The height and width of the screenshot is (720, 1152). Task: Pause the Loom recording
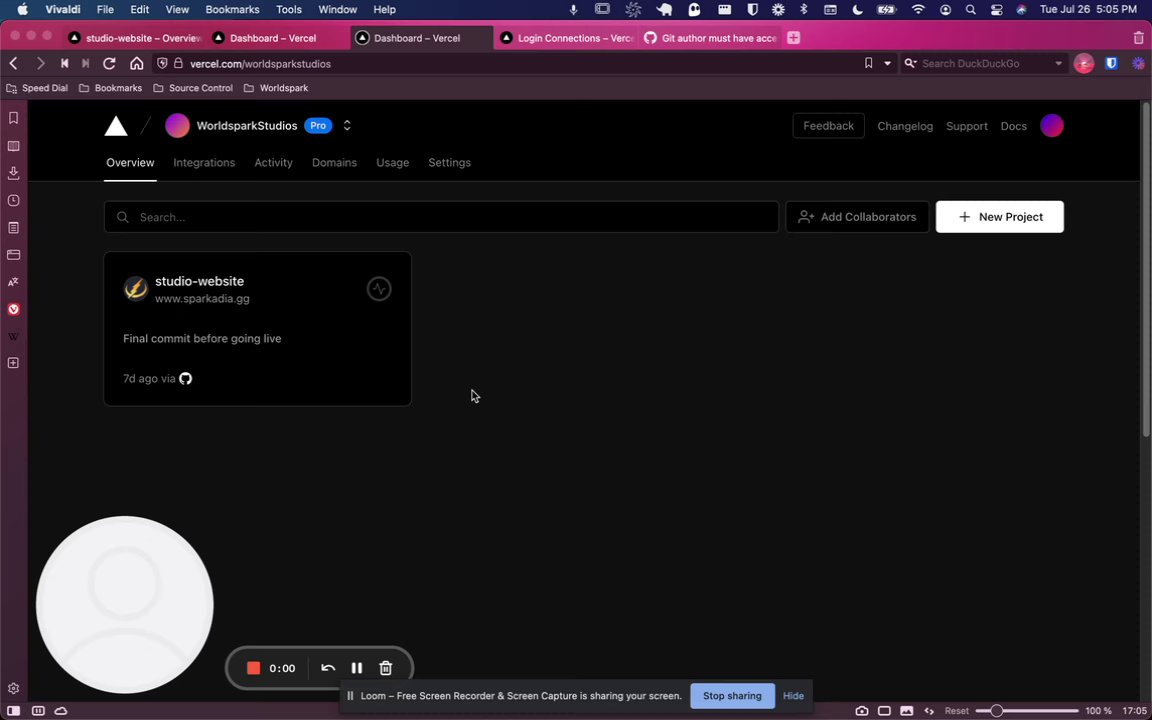[x=356, y=668]
